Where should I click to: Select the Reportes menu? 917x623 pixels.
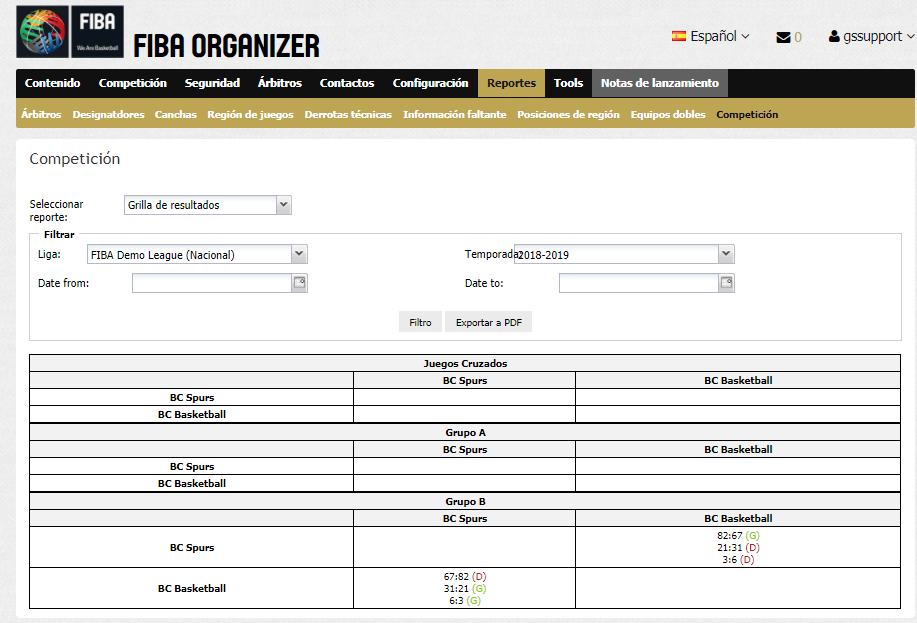pyautogui.click(x=512, y=83)
